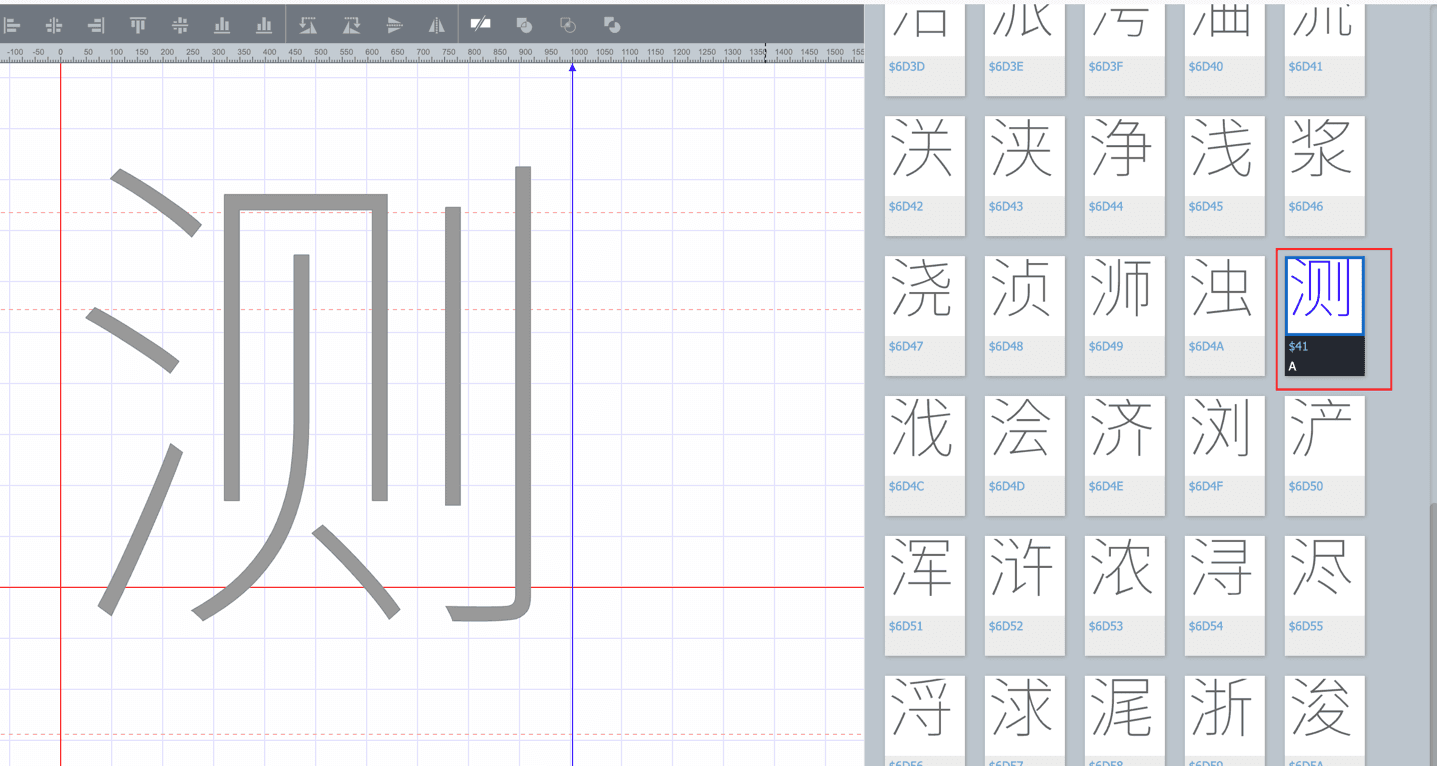
Task: Open the 浄 glyph card $6D44
Action: (1125, 176)
